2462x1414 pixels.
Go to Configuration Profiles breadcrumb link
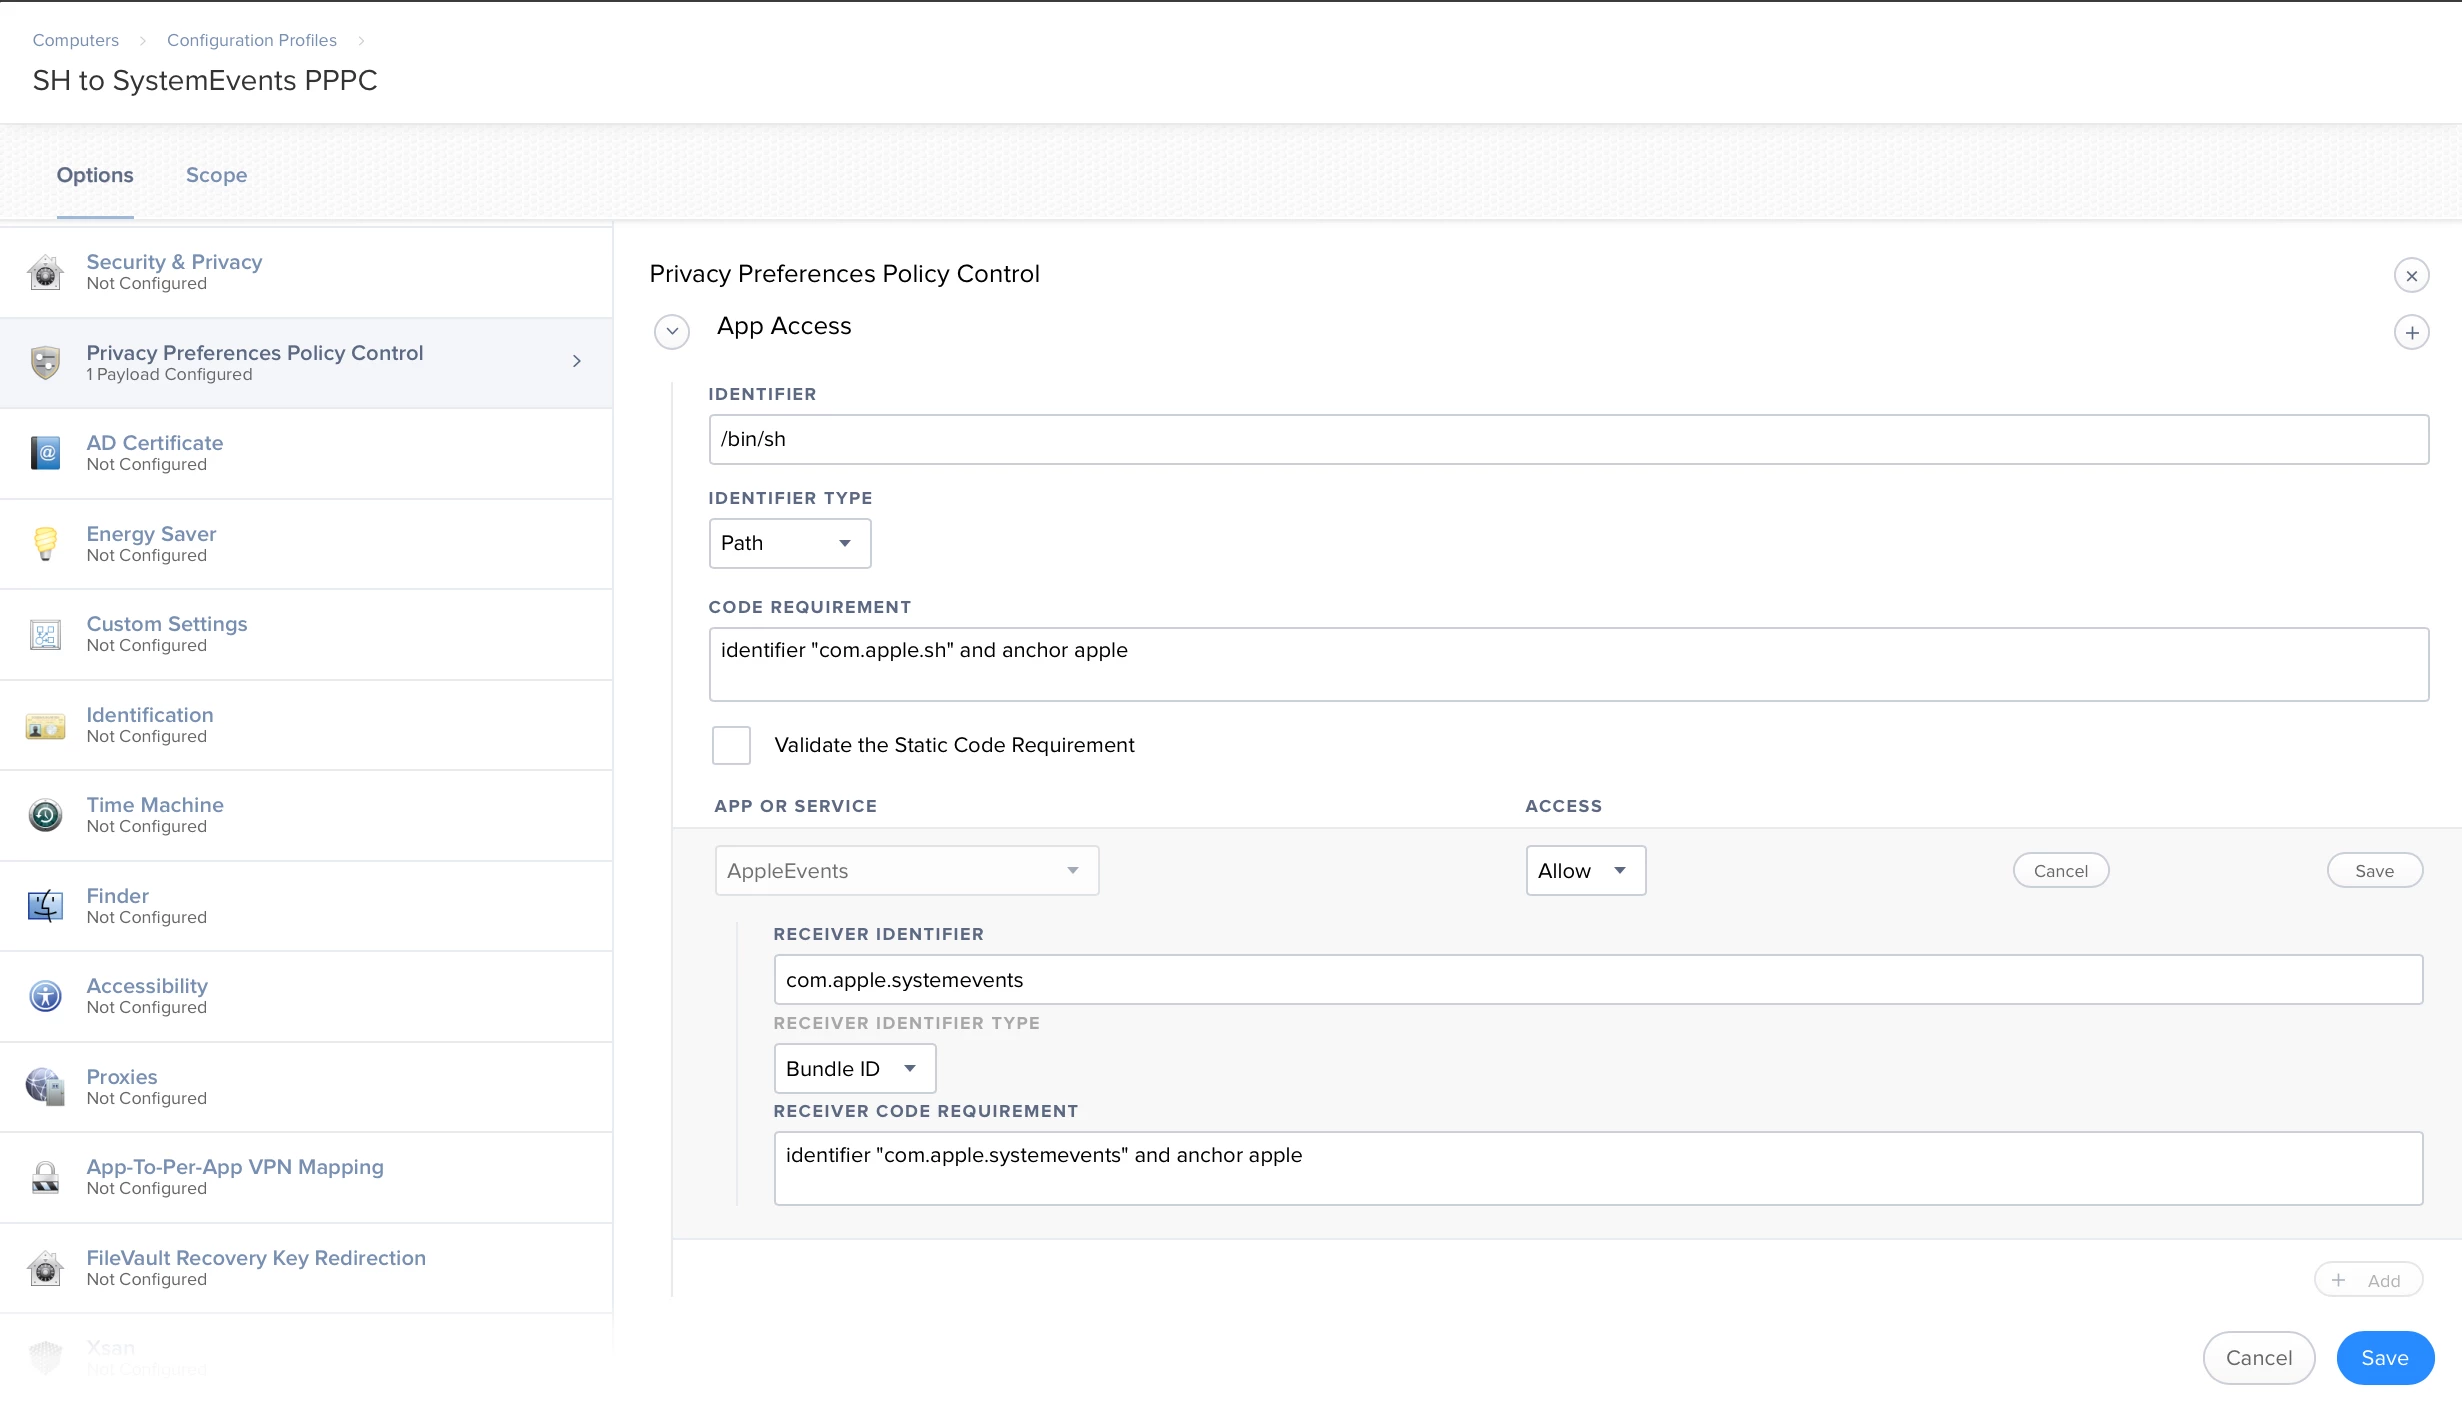(252, 40)
